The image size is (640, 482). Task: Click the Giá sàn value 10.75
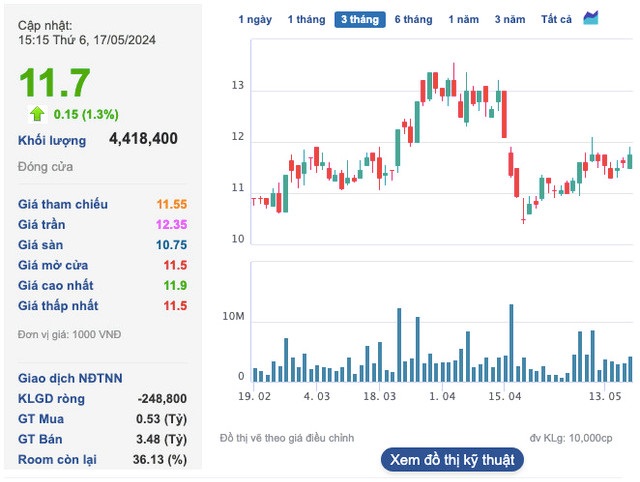[x=171, y=244]
